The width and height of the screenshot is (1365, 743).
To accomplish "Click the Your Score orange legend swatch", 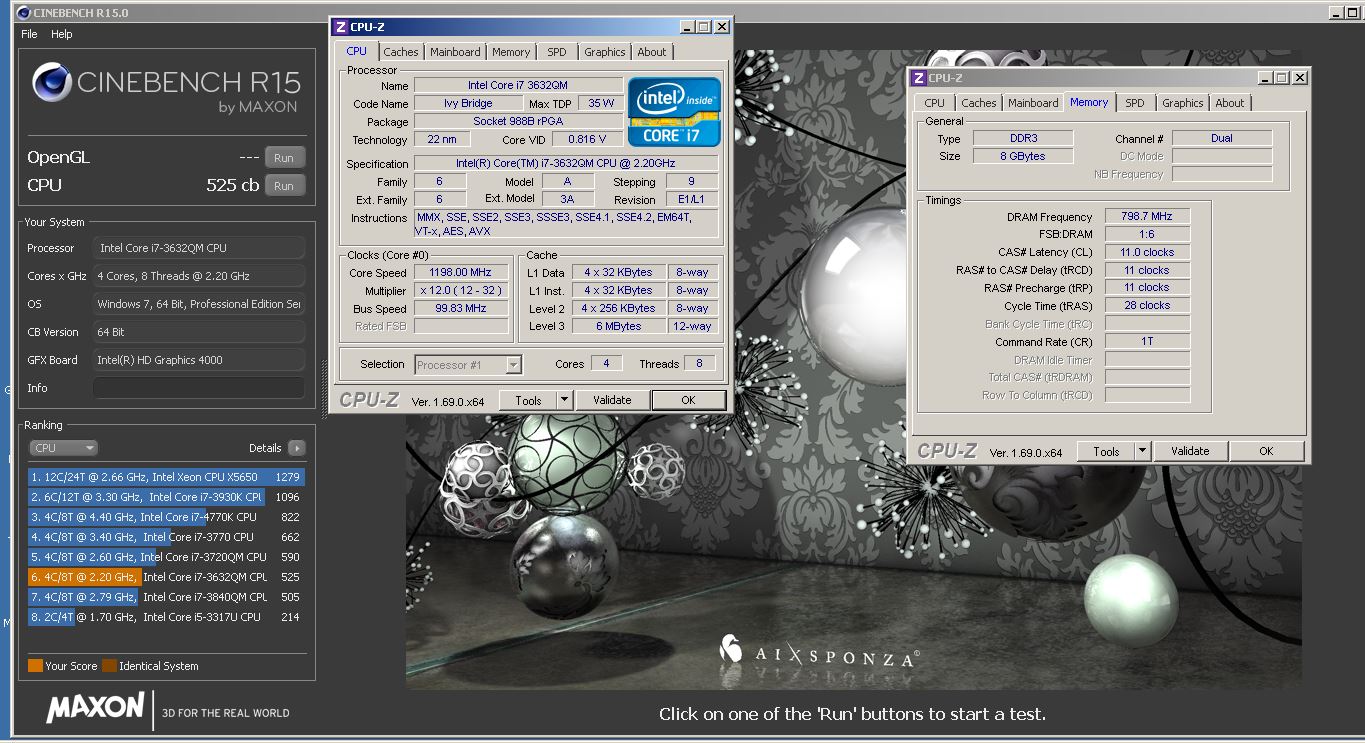I will (x=35, y=666).
